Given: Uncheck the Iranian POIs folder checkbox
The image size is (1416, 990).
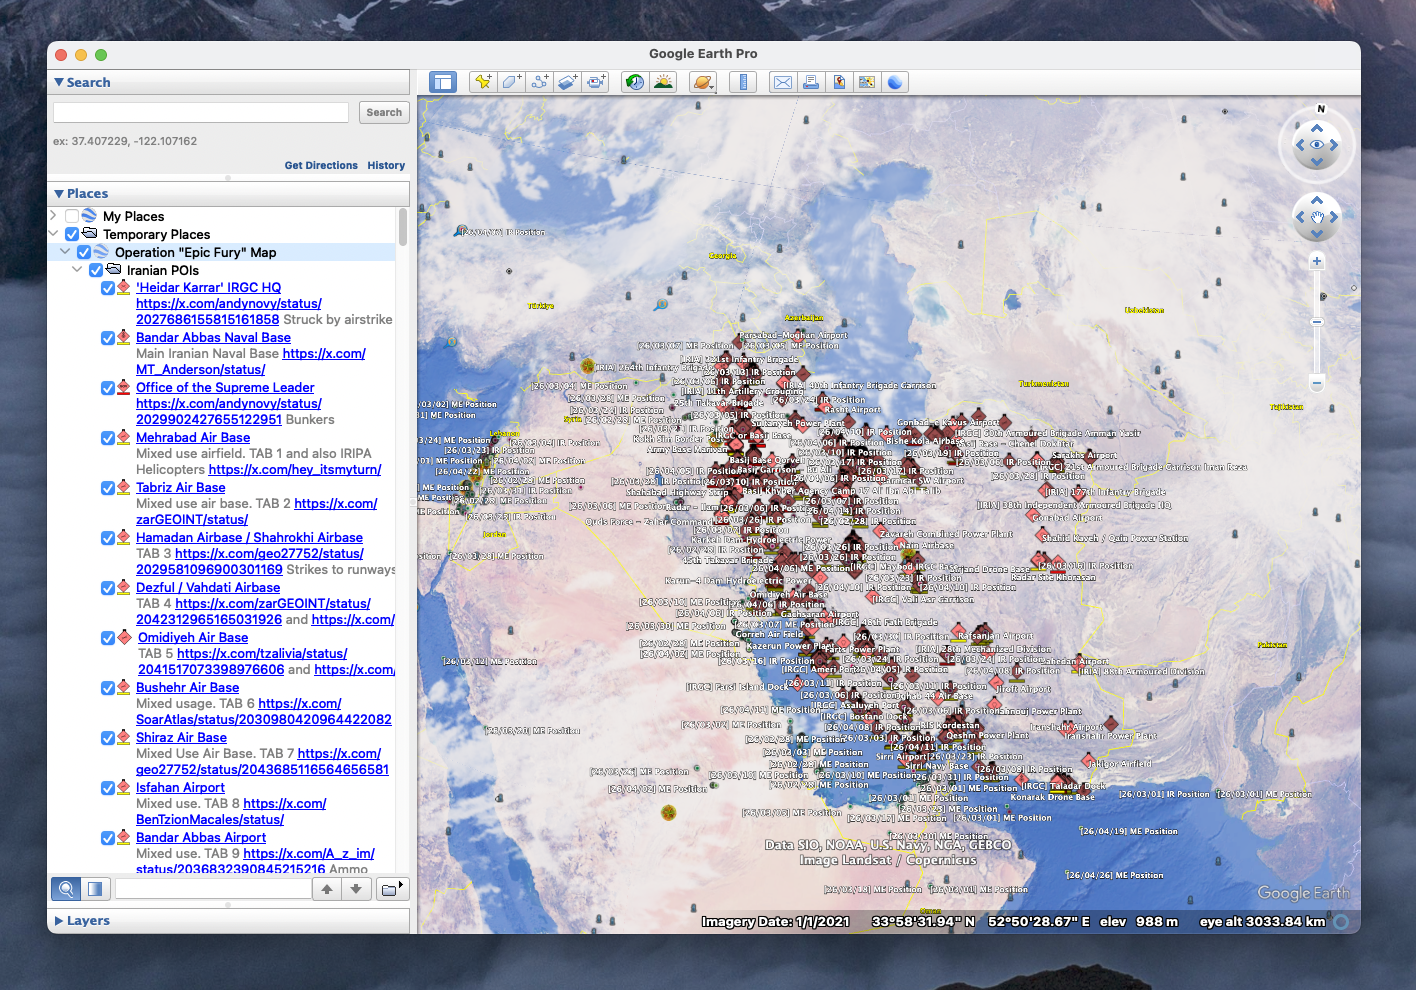Looking at the screenshot, I should (x=96, y=270).
